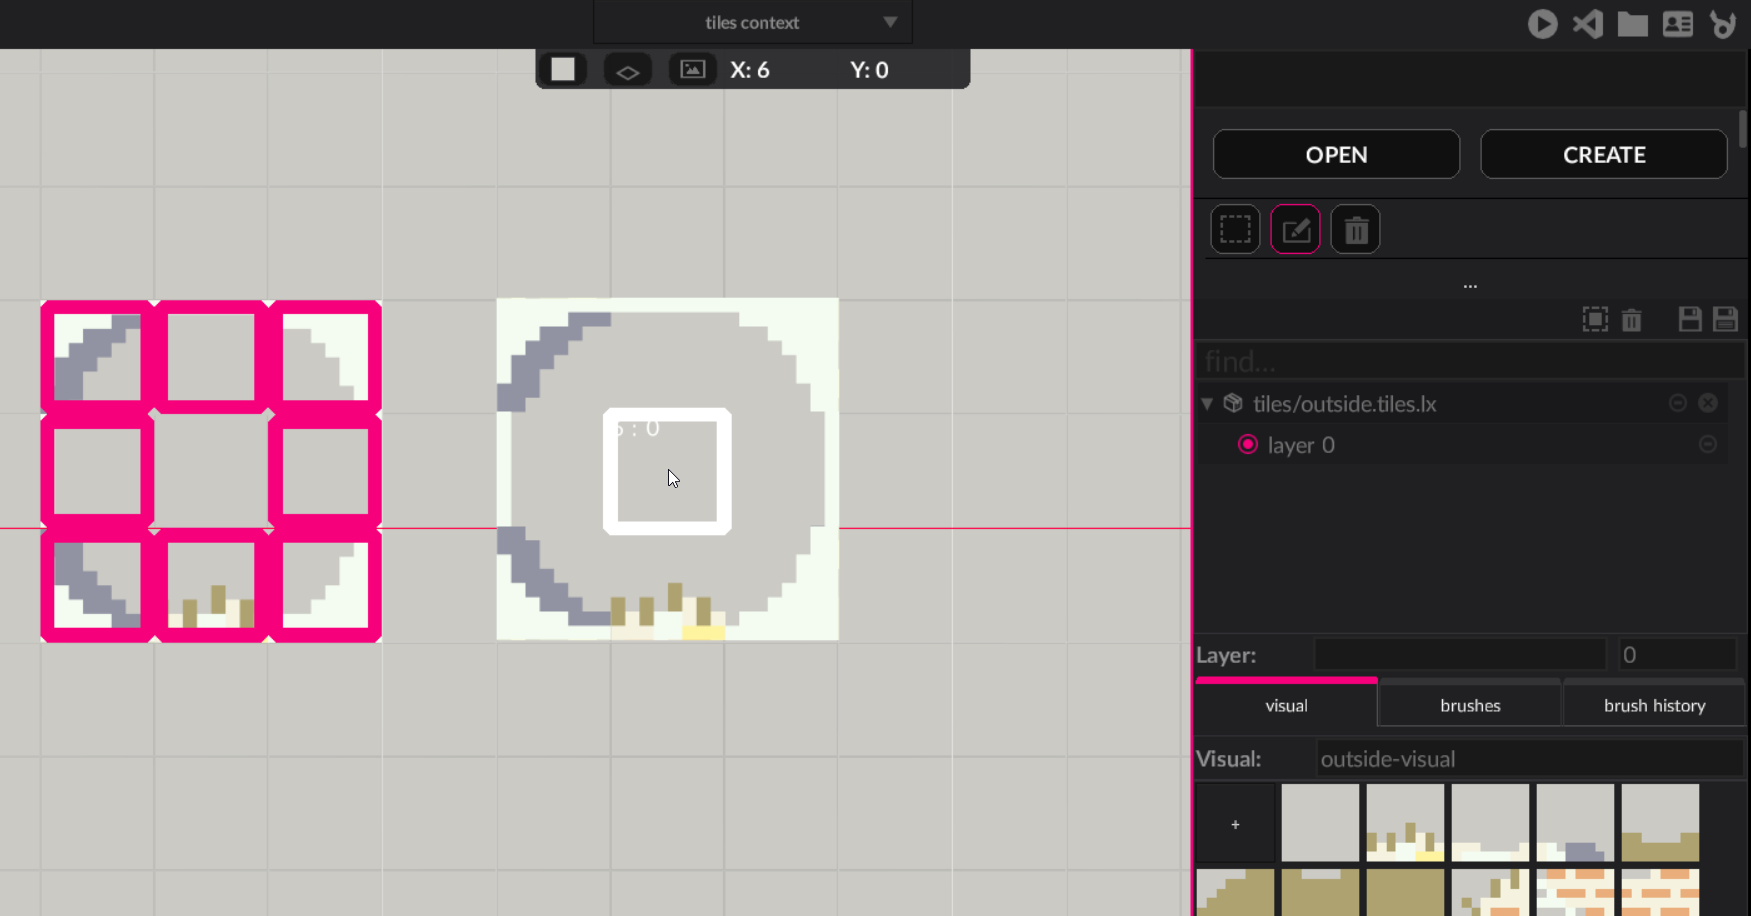Image resolution: width=1751 pixels, height=916 pixels.
Task: Activate the pencil edit tool
Action: pyautogui.click(x=1295, y=230)
